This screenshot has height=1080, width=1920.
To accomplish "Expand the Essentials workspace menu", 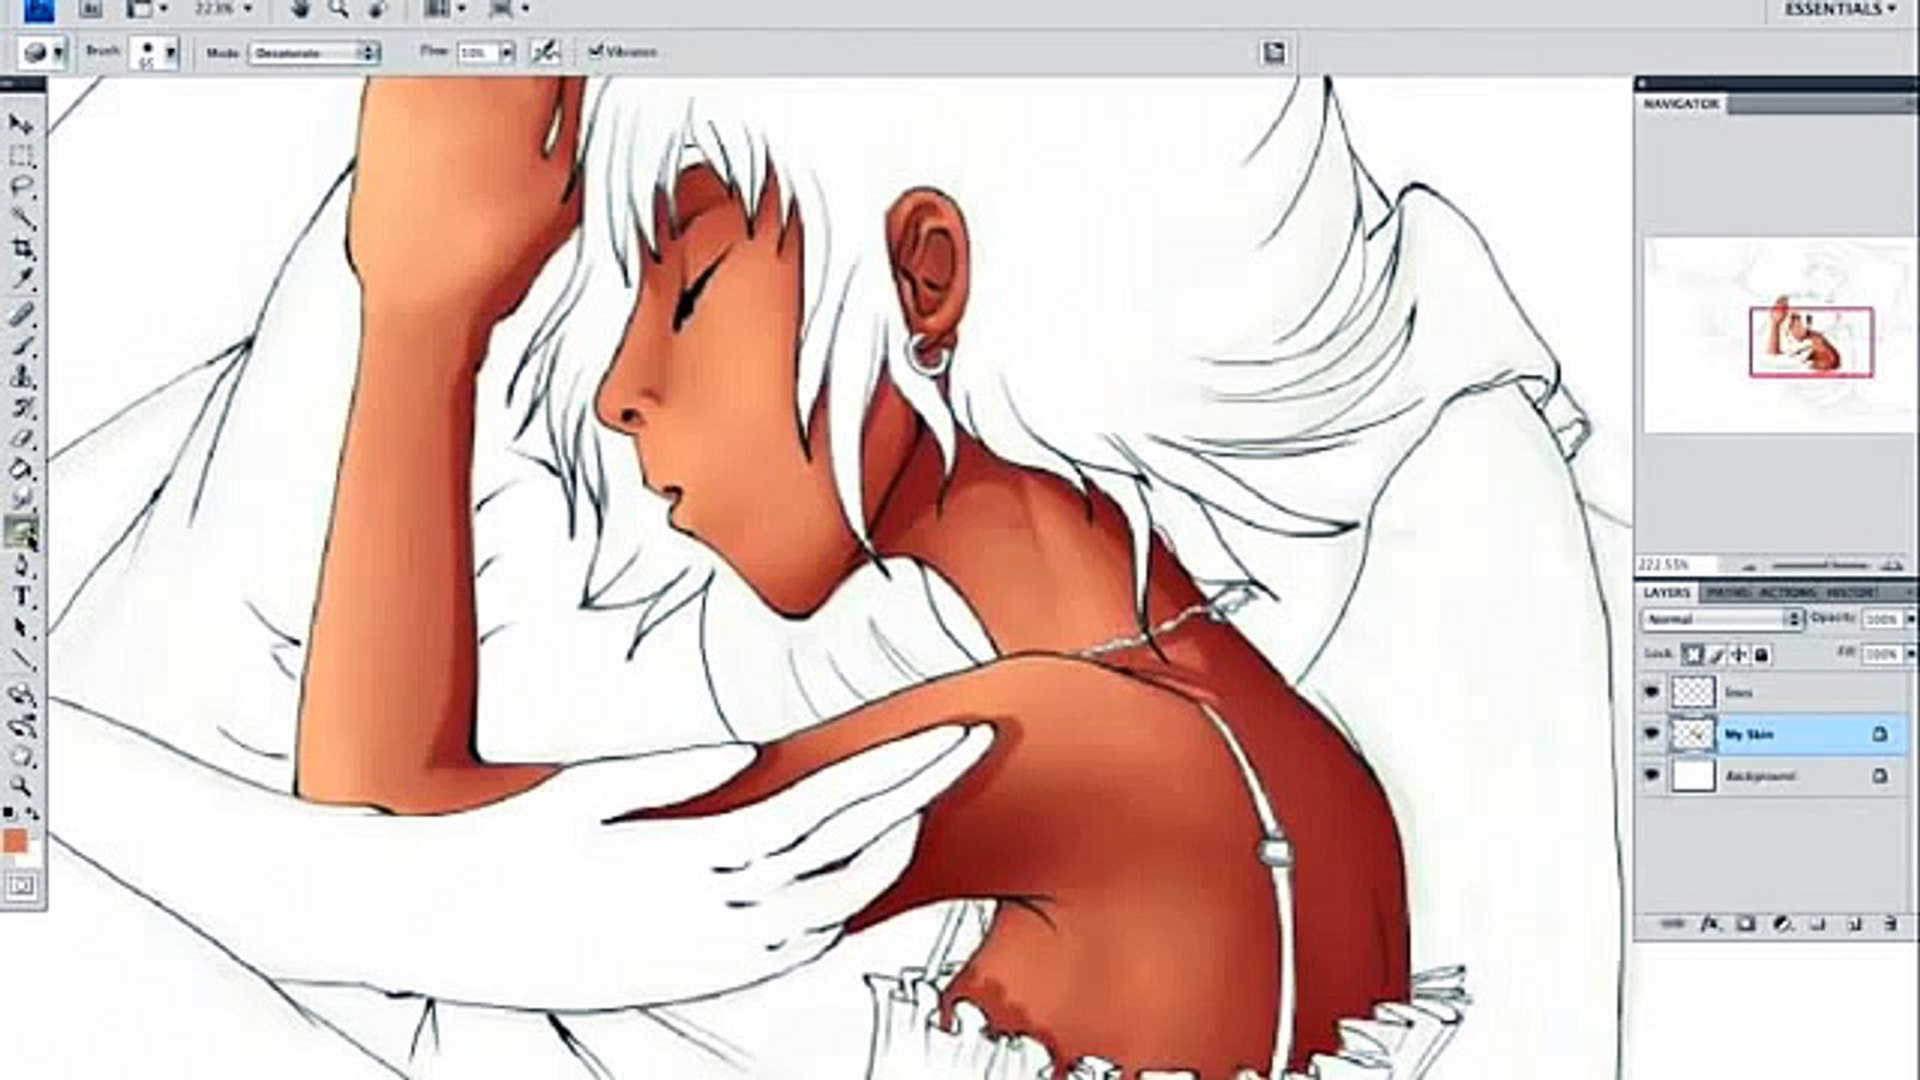I will 1840,10.
